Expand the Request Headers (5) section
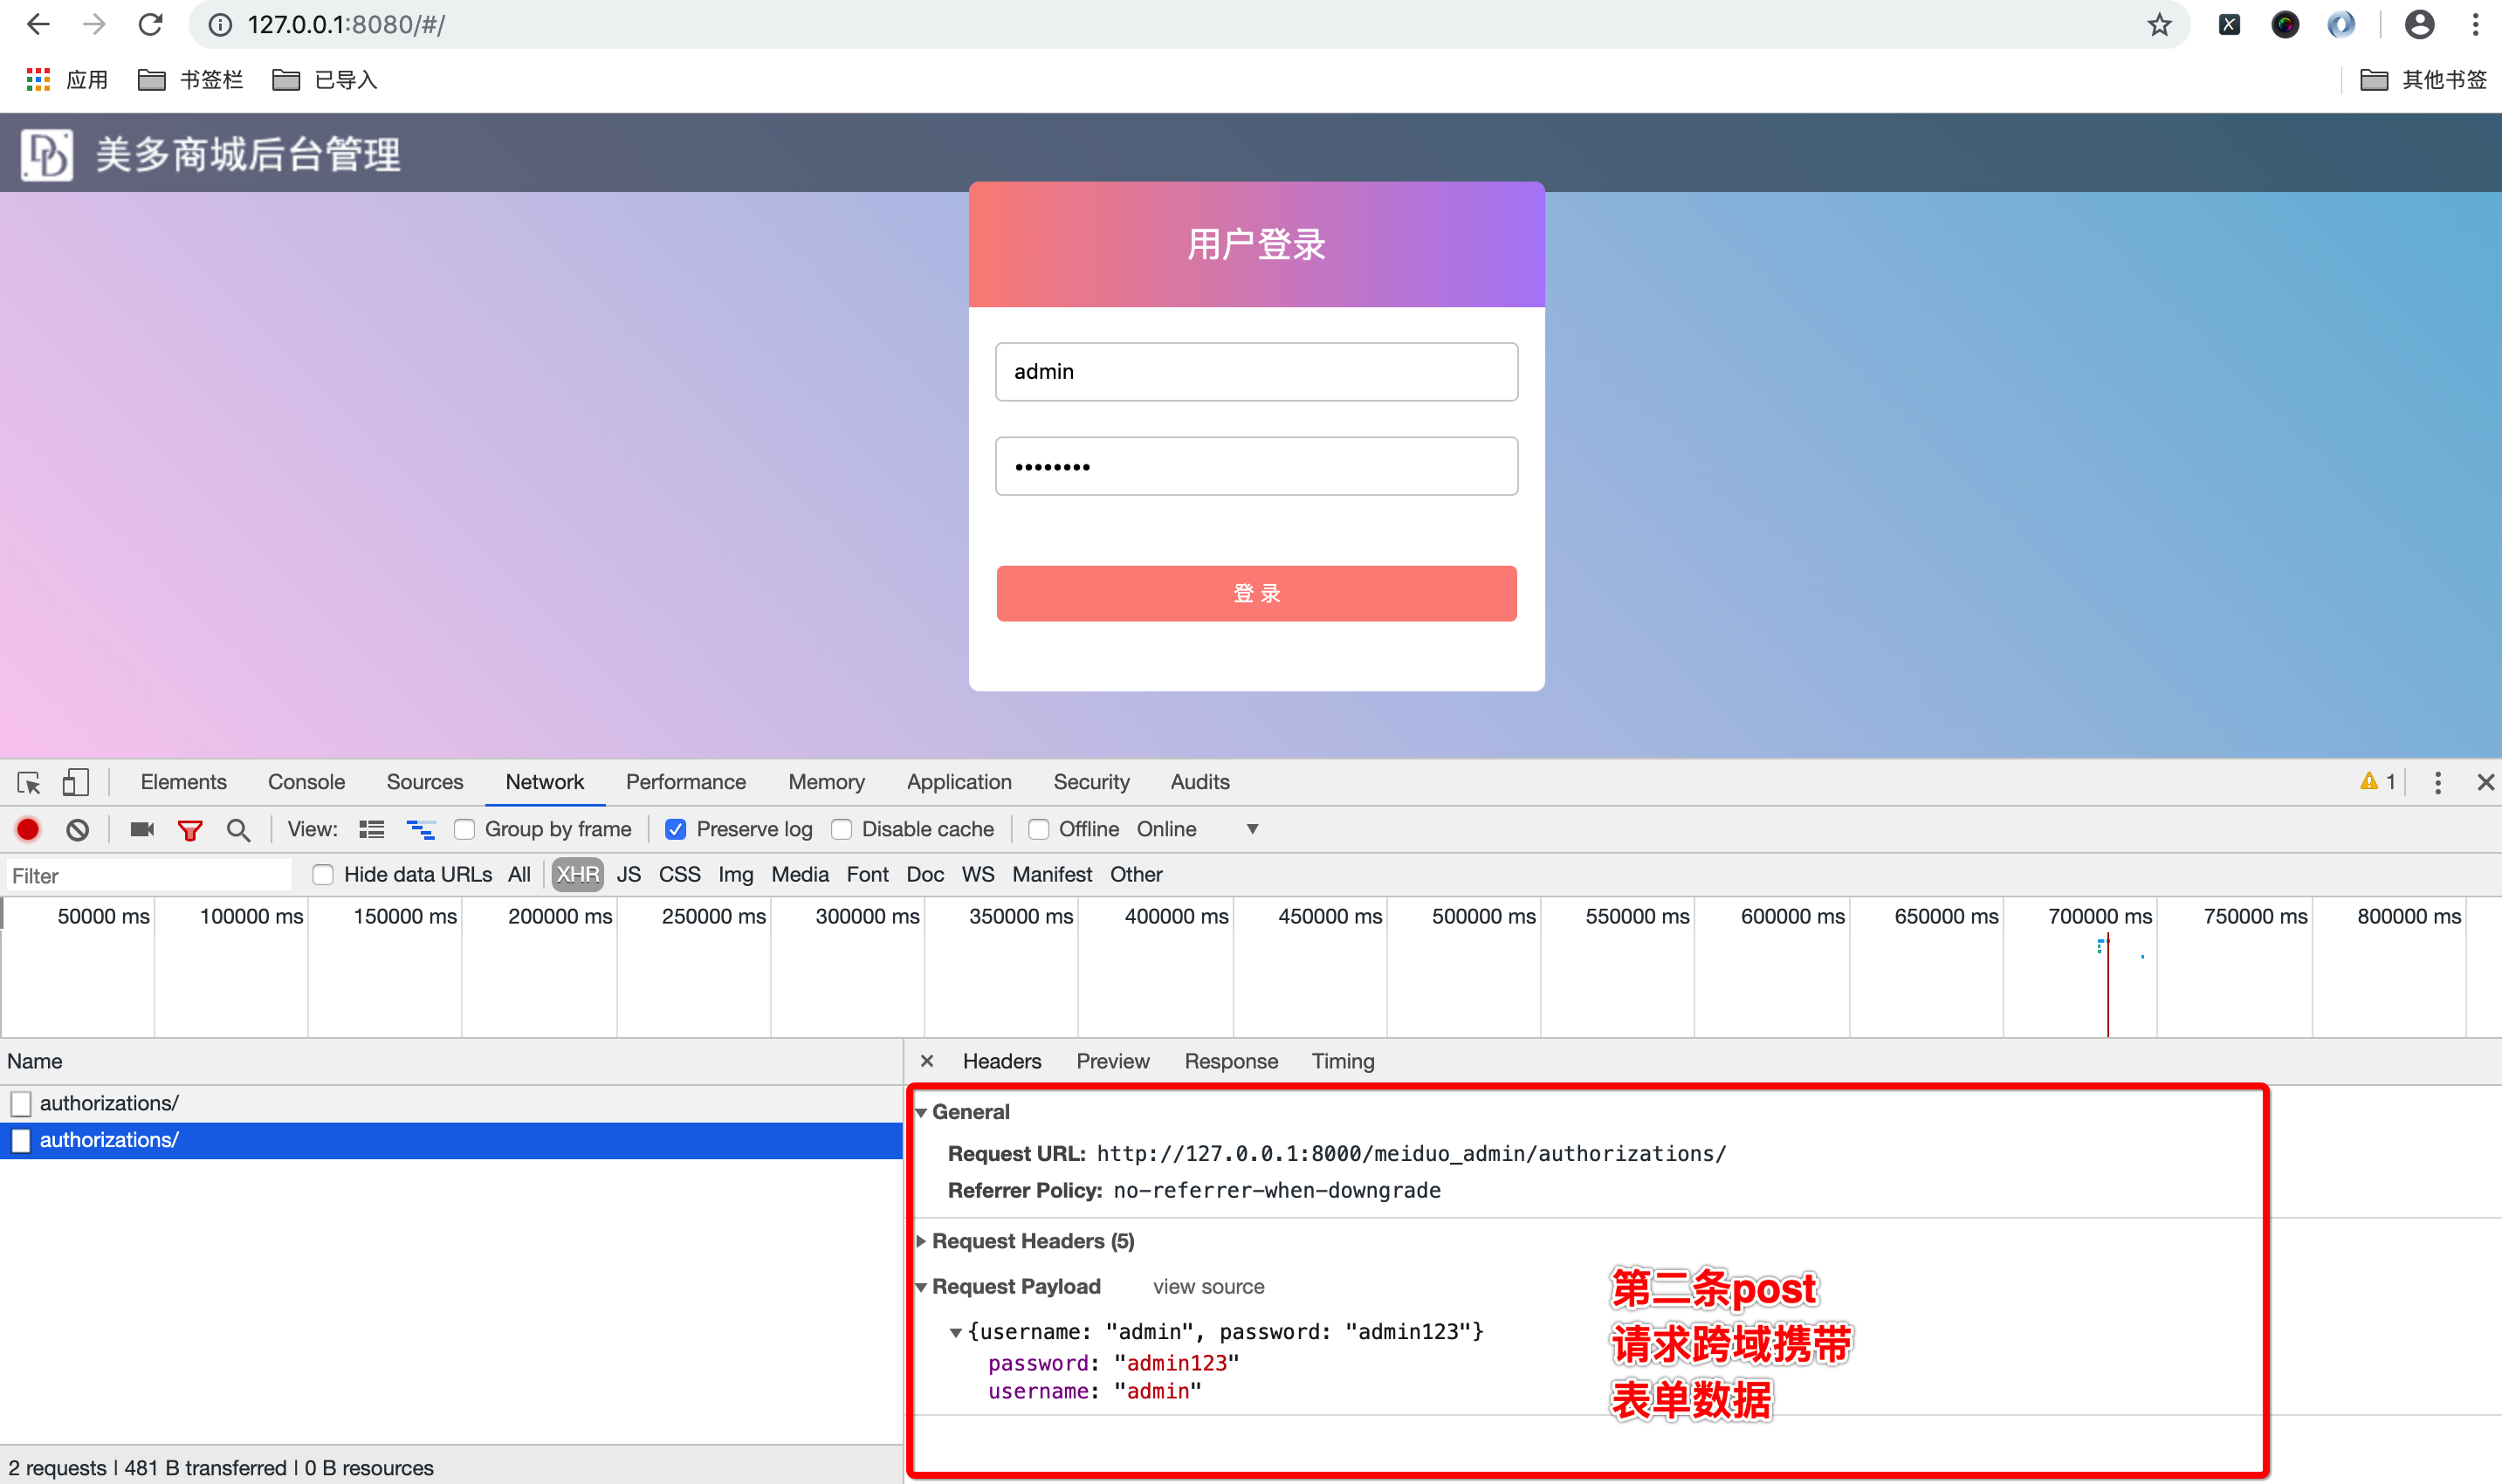2502x1484 pixels. point(1031,1241)
